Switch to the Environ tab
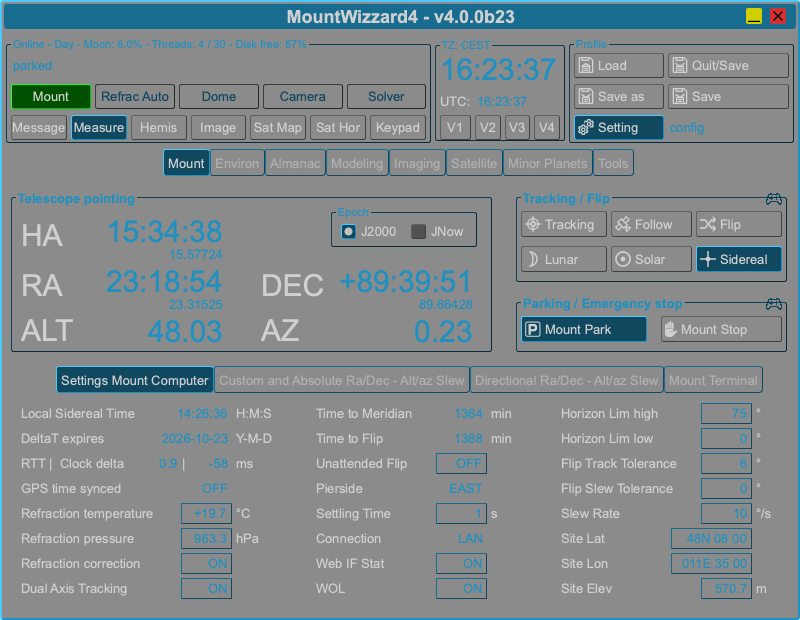This screenshot has width=800, height=620. point(237,163)
